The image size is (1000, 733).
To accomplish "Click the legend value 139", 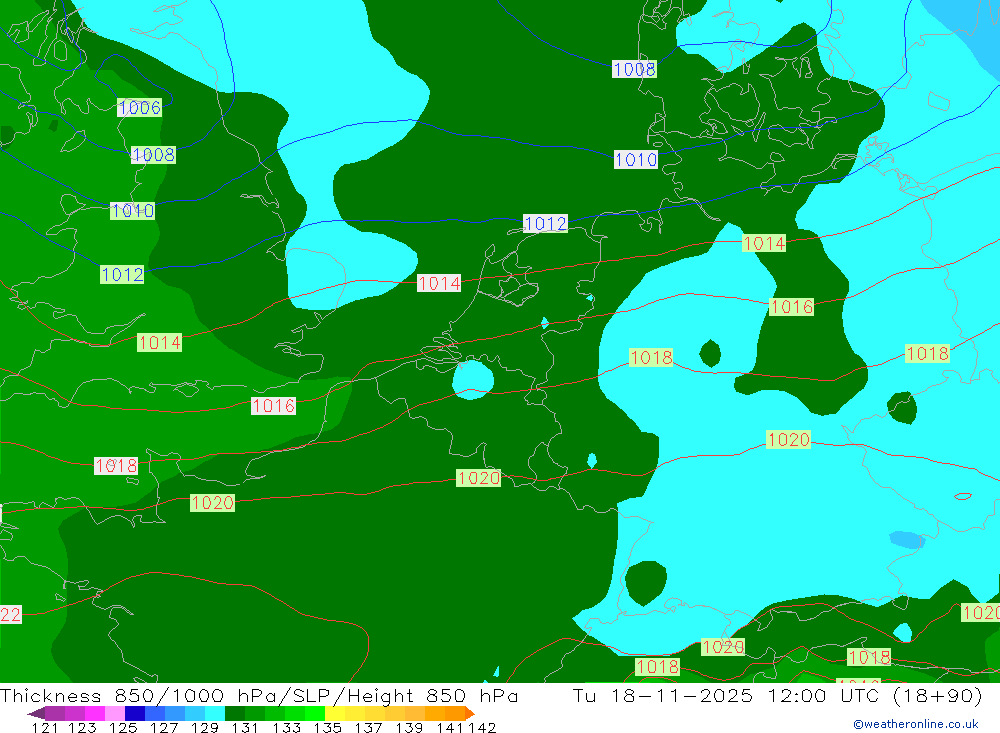I will click(409, 727).
